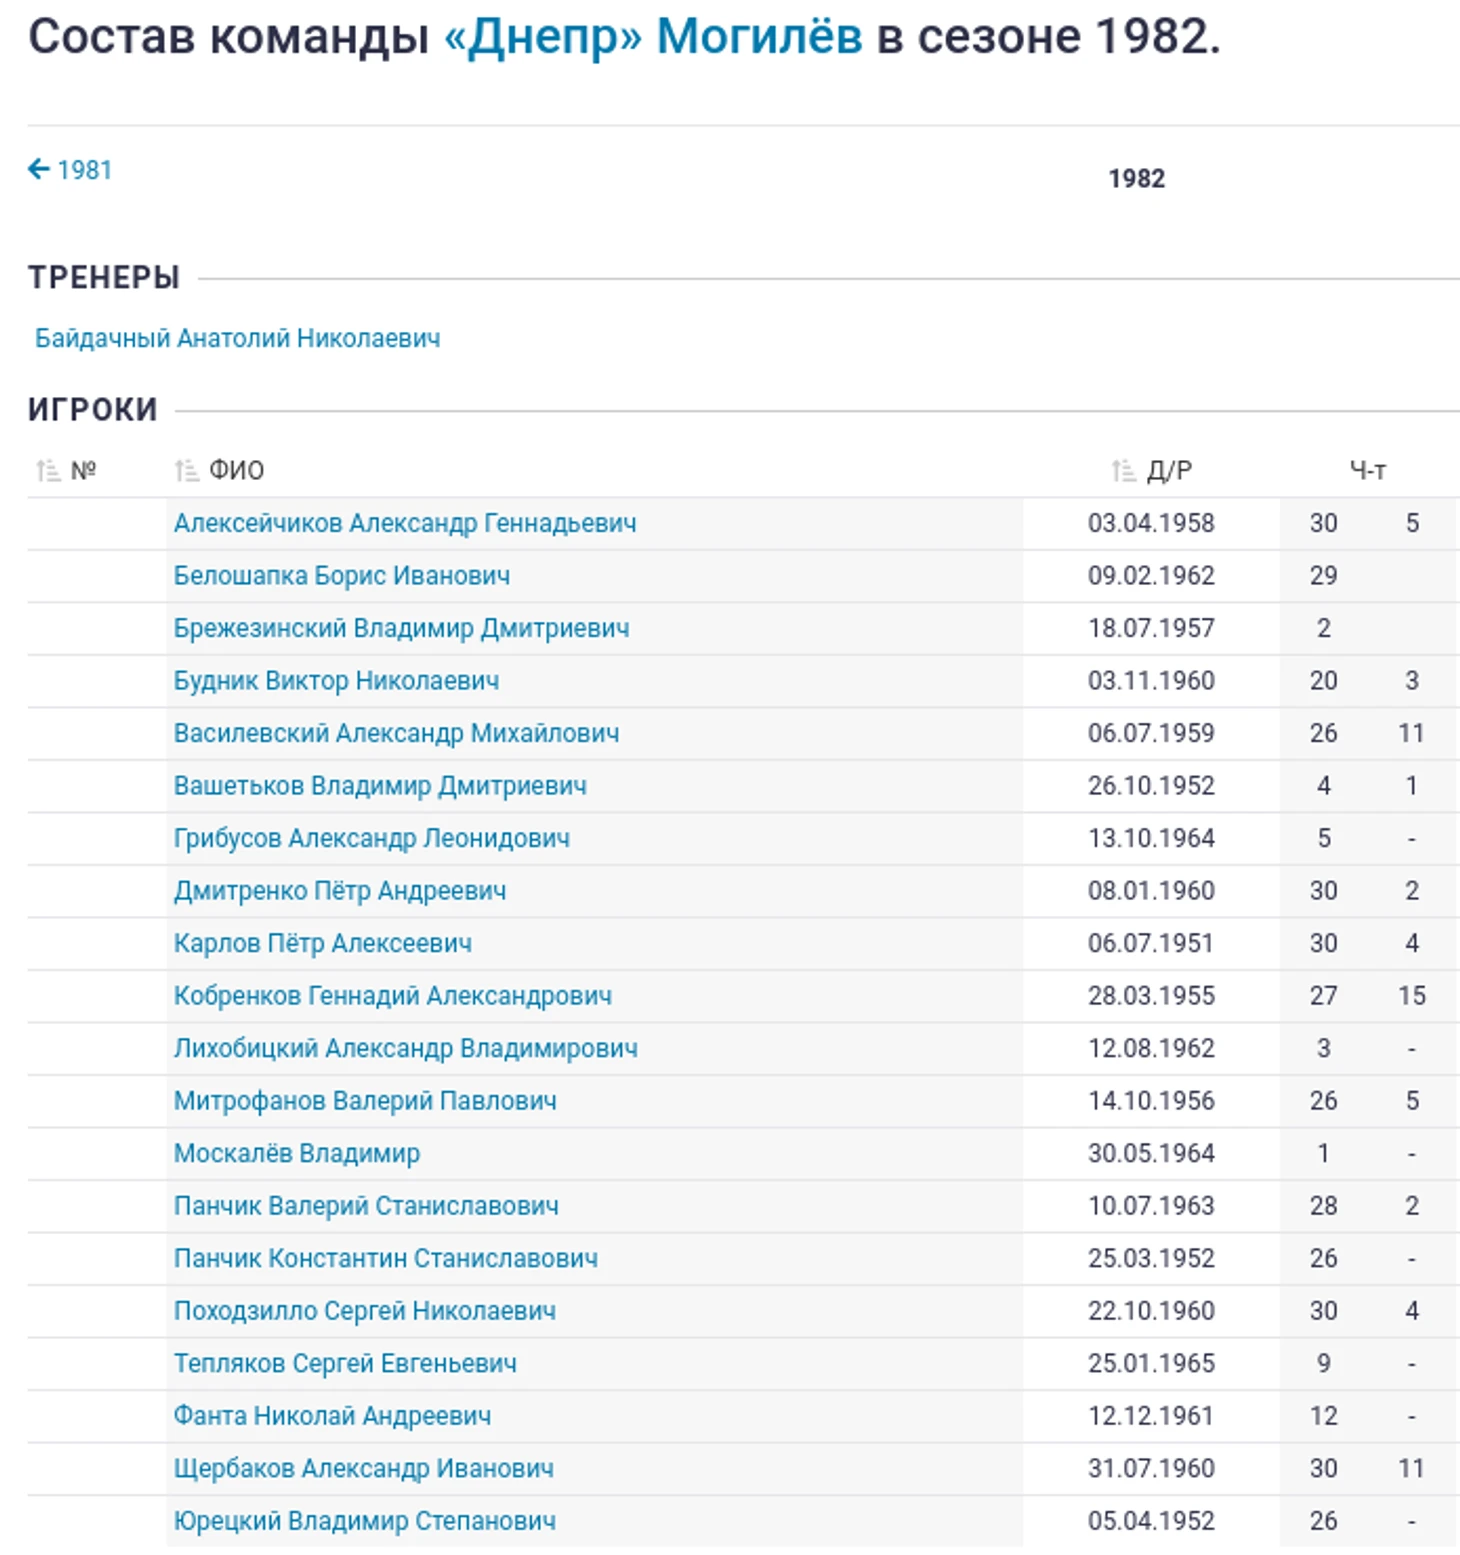This screenshot has width=1460, height=1555.
Task: Click the sort icon beside № column
Action: (48, 470)
